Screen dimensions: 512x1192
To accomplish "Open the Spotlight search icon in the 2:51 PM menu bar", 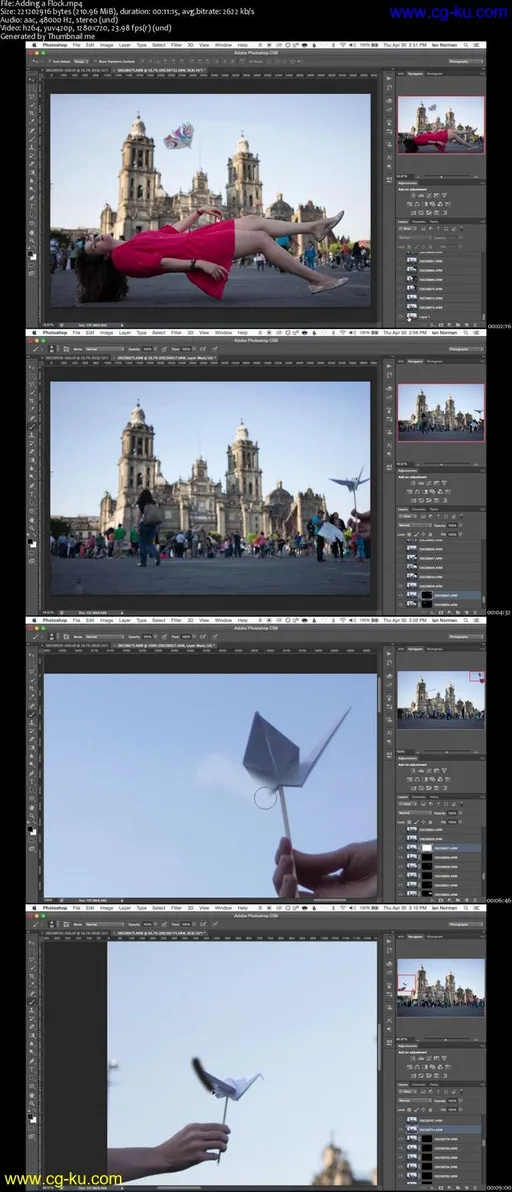I will pos(466,45).
